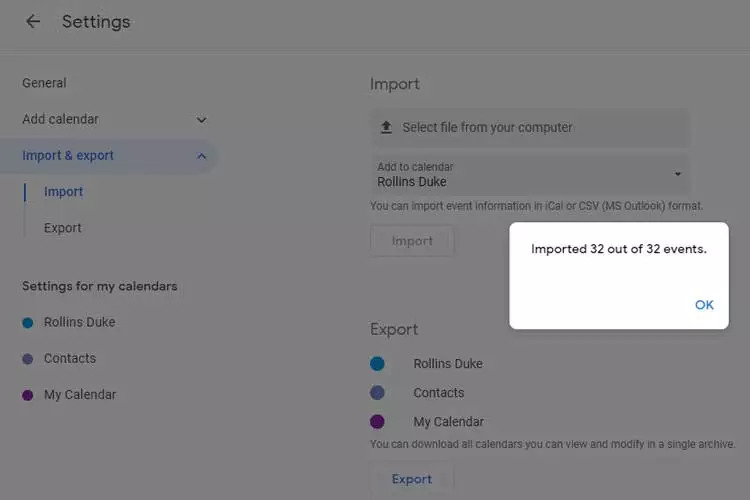Click the download all calendars note
The image size is (750, 500).
[552, 444]
